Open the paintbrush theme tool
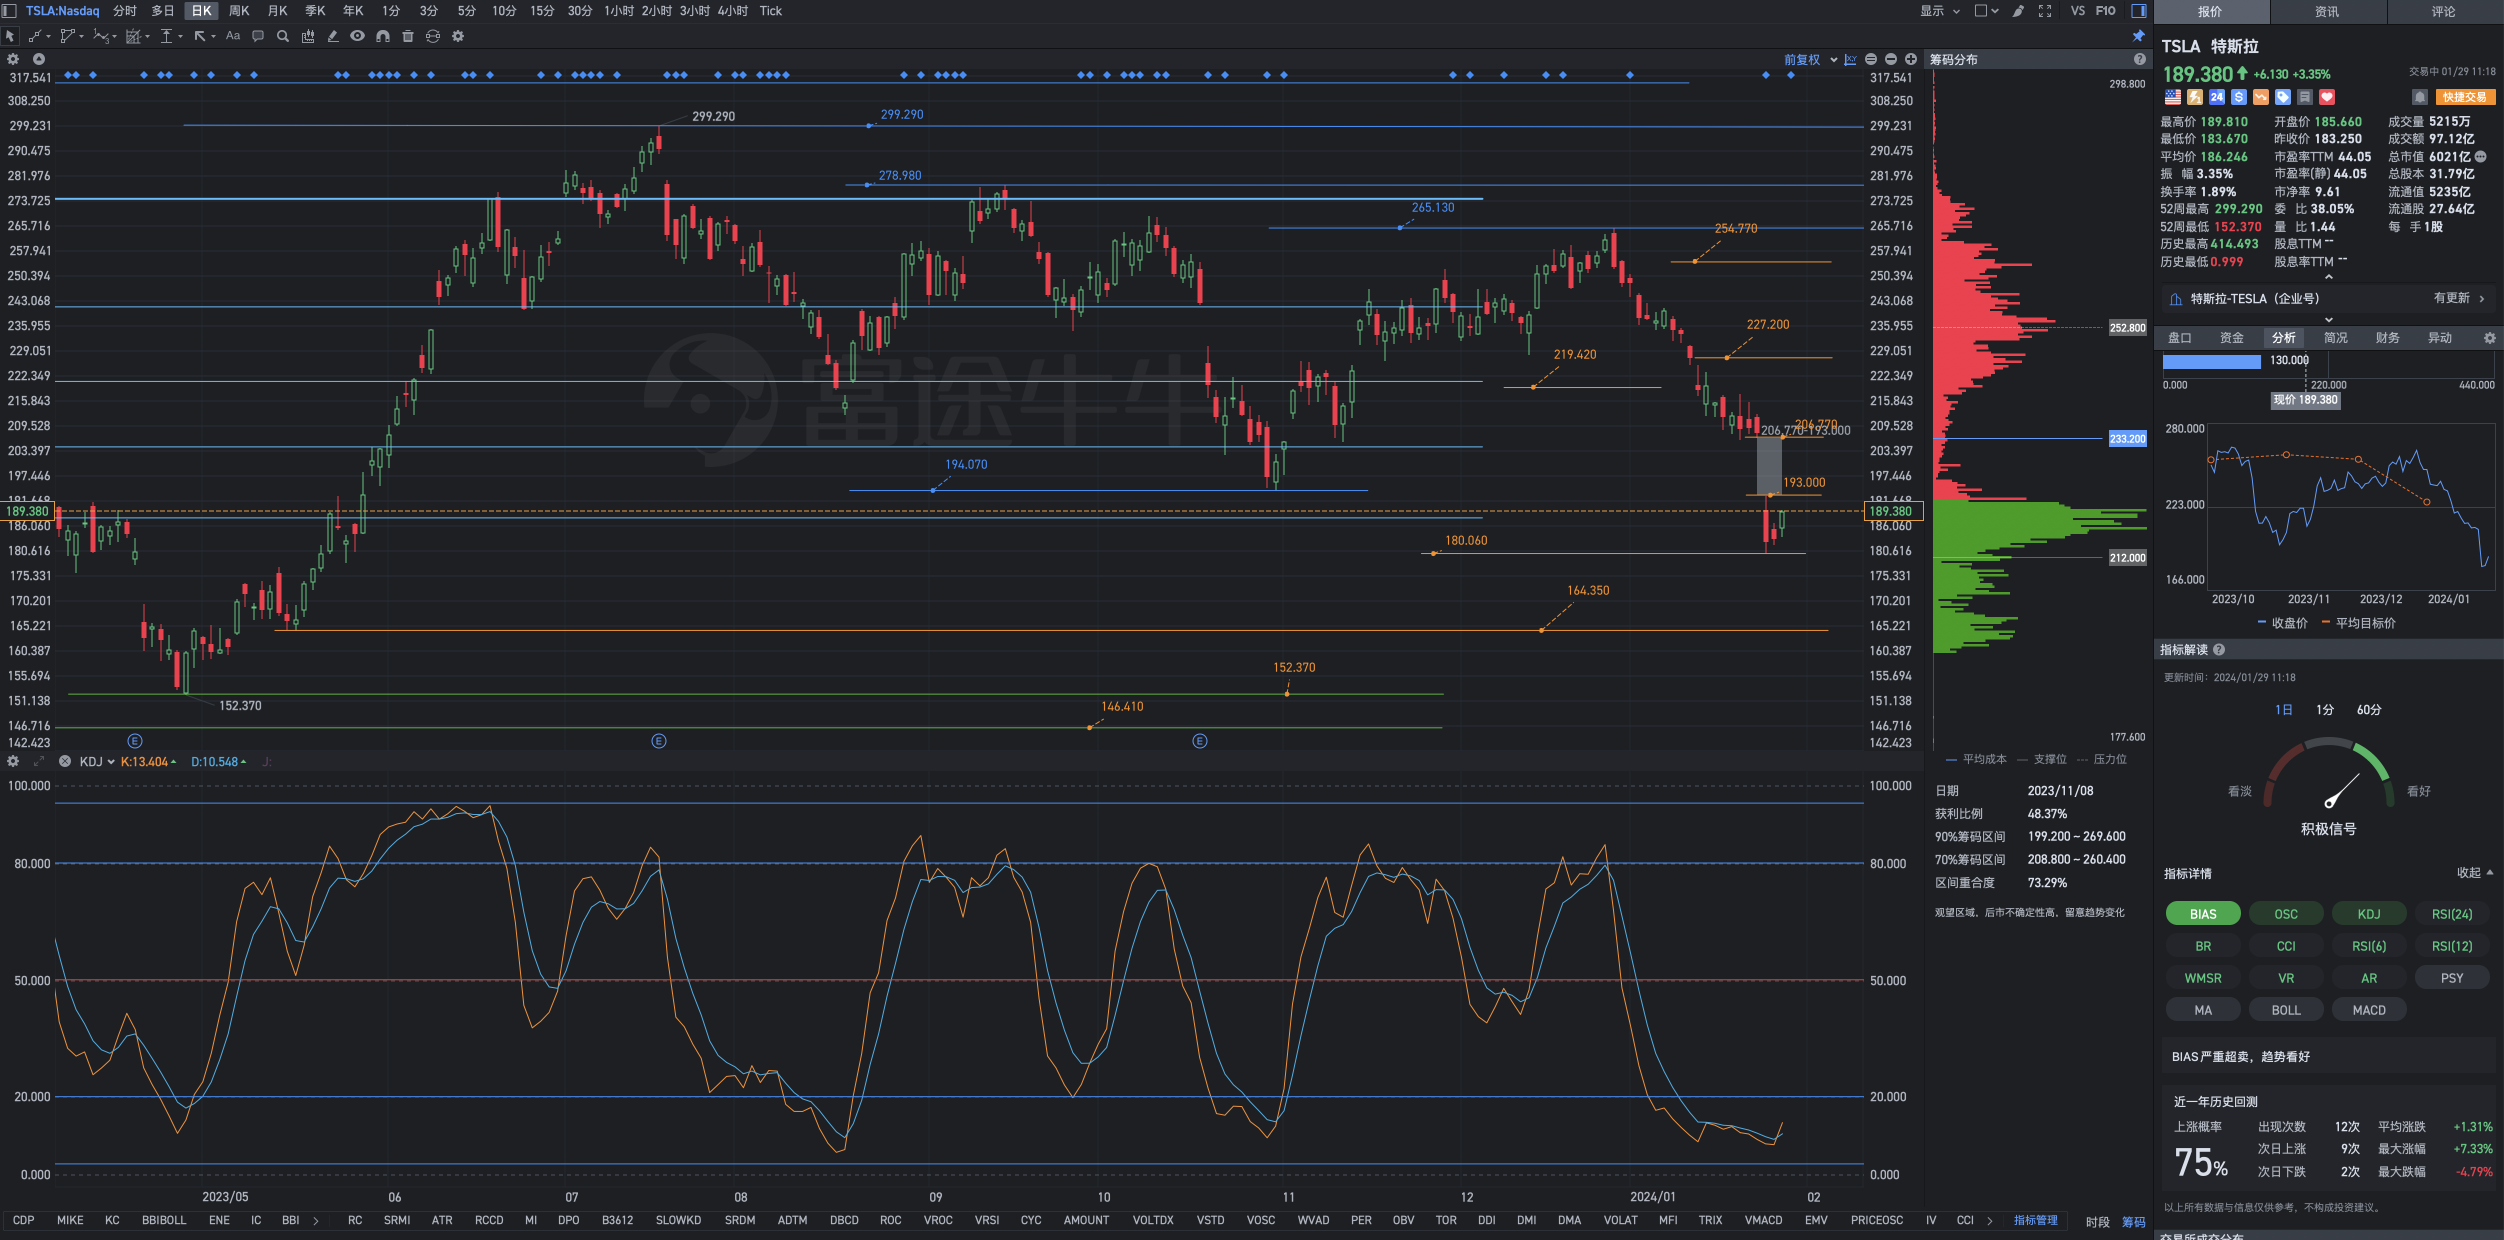Viewport: 2504px width, 1240px height. pyautogui.click(x=2018, y=11)
